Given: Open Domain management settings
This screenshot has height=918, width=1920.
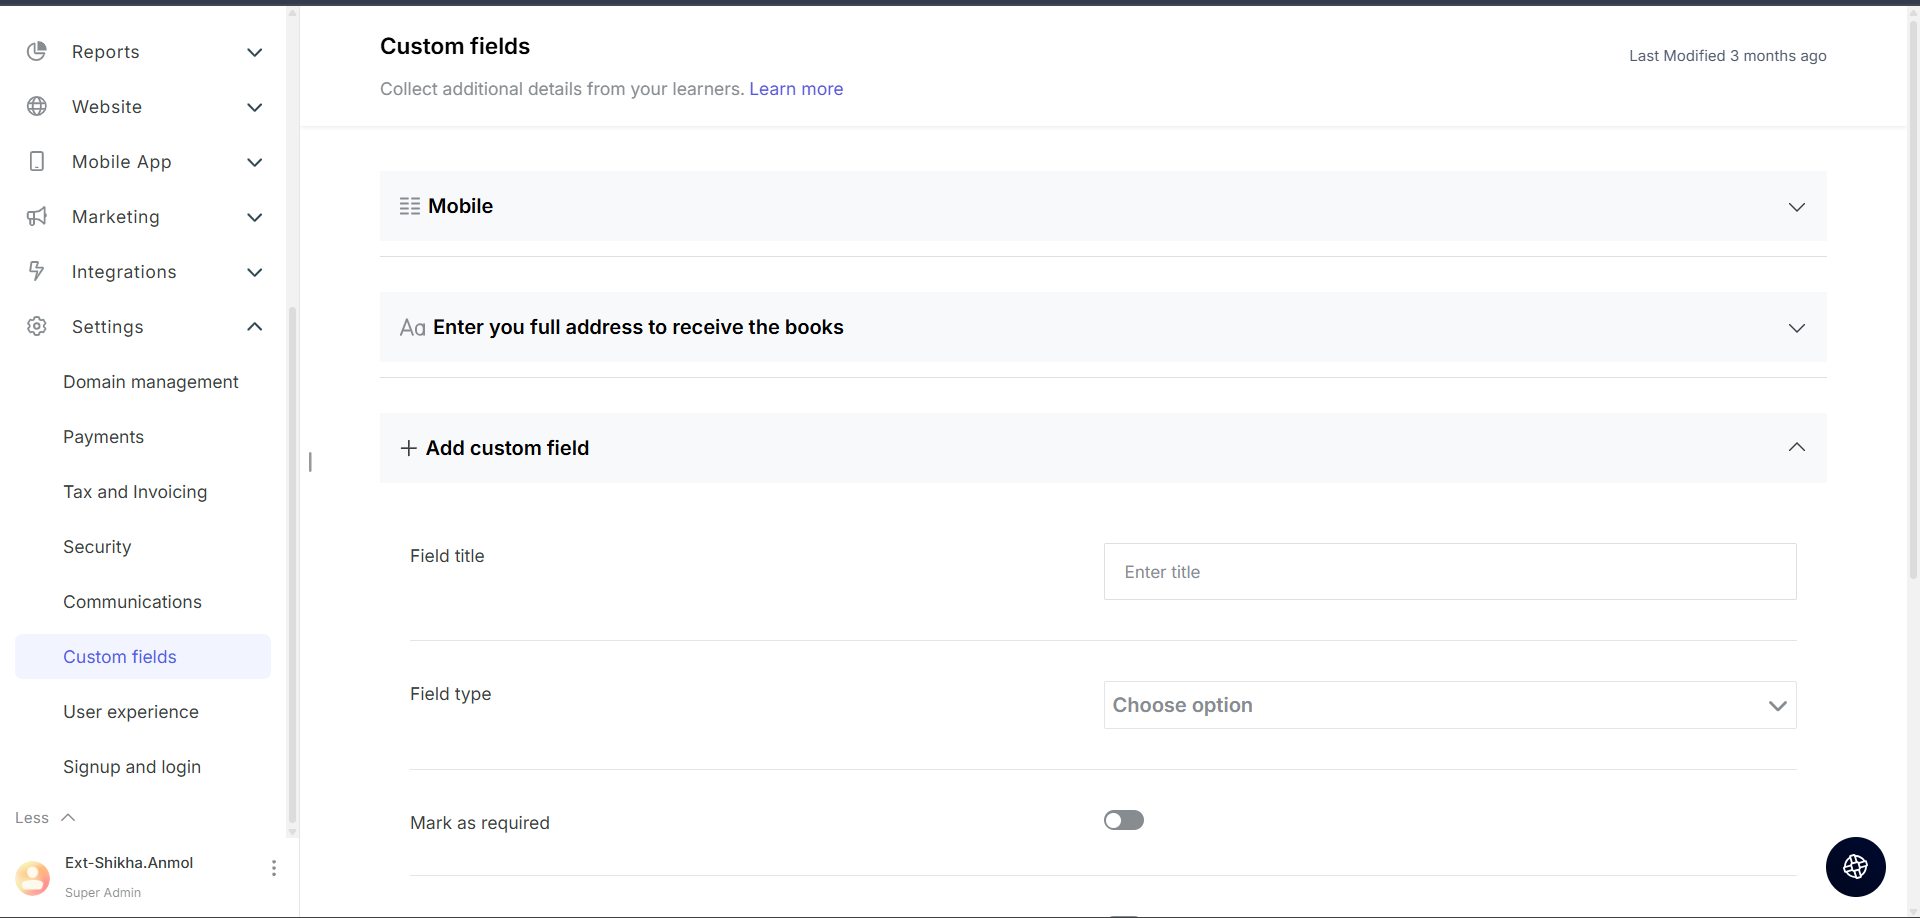Looking at the screenshot, I should (x=151, y=382).
